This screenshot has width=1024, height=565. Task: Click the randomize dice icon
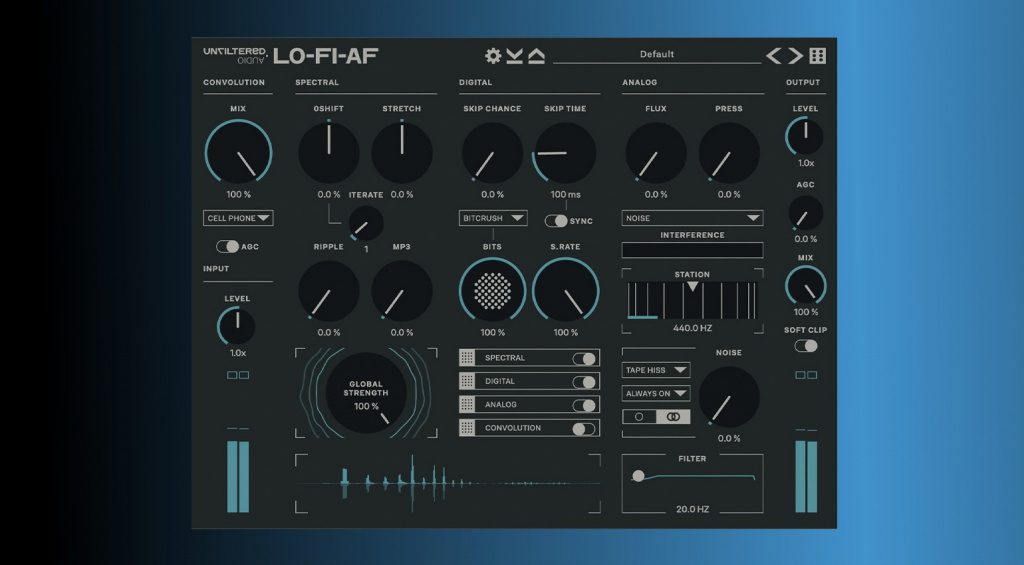818,56
